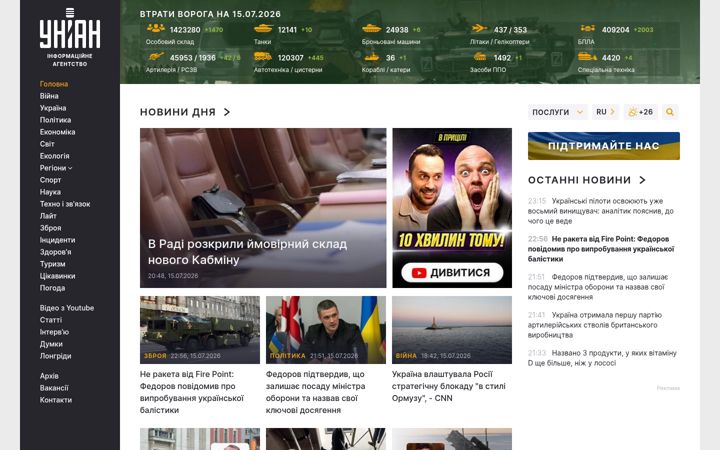Open the Останні новини heading
The height and width of the screenshot is (450, 720).
point(579,180)
